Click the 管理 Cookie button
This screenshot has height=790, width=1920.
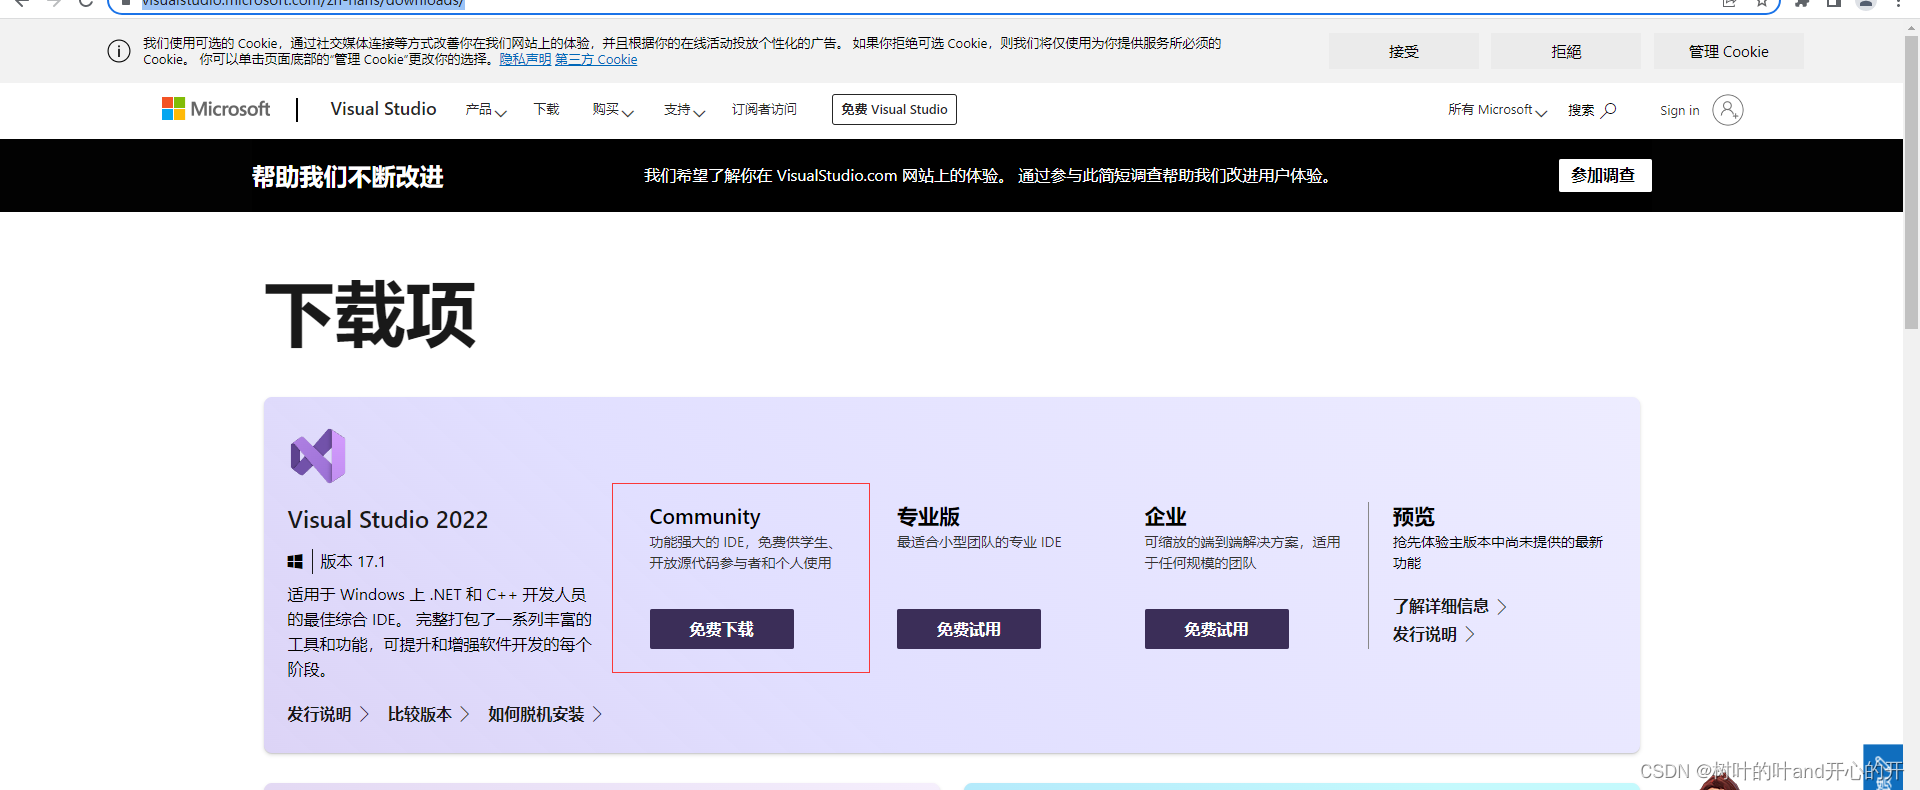tap(1728, 51)
